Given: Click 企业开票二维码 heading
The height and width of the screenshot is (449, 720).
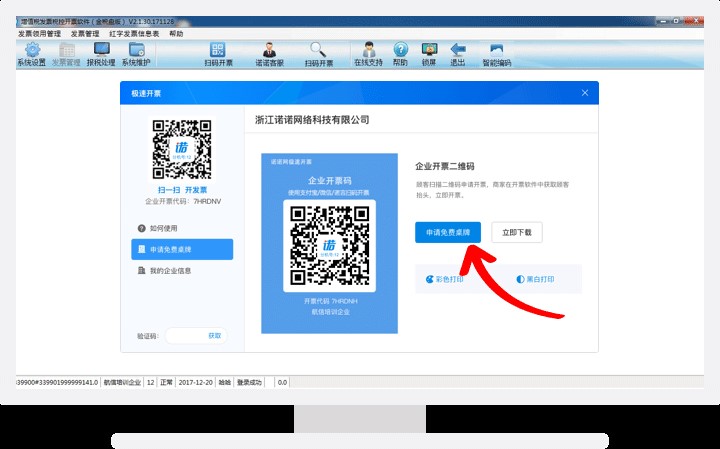Looking at the screenshot, I should coord(444,166).
